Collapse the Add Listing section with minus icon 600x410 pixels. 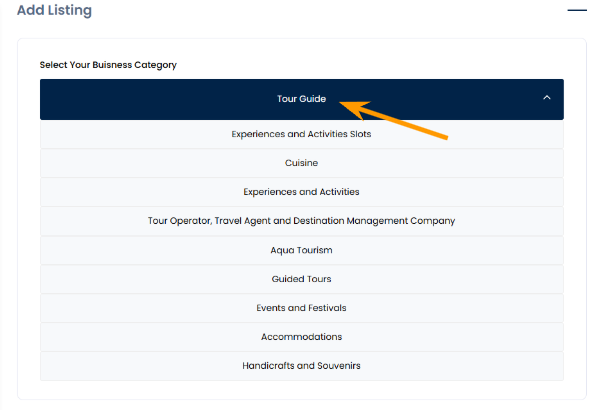click(x=576, y=9)
